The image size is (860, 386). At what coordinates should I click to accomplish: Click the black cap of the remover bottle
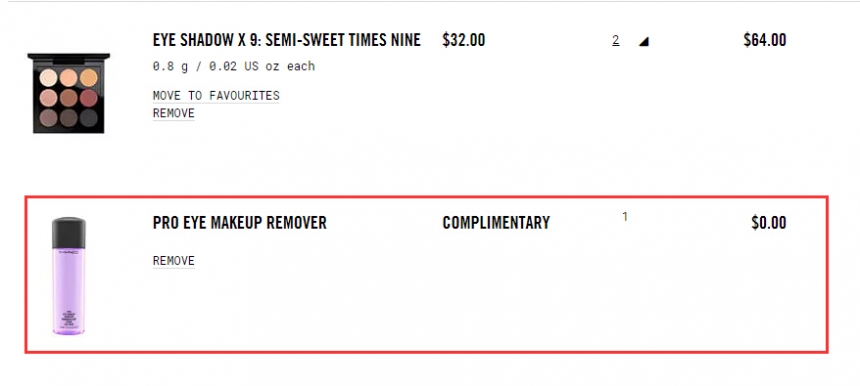[69, 232]
